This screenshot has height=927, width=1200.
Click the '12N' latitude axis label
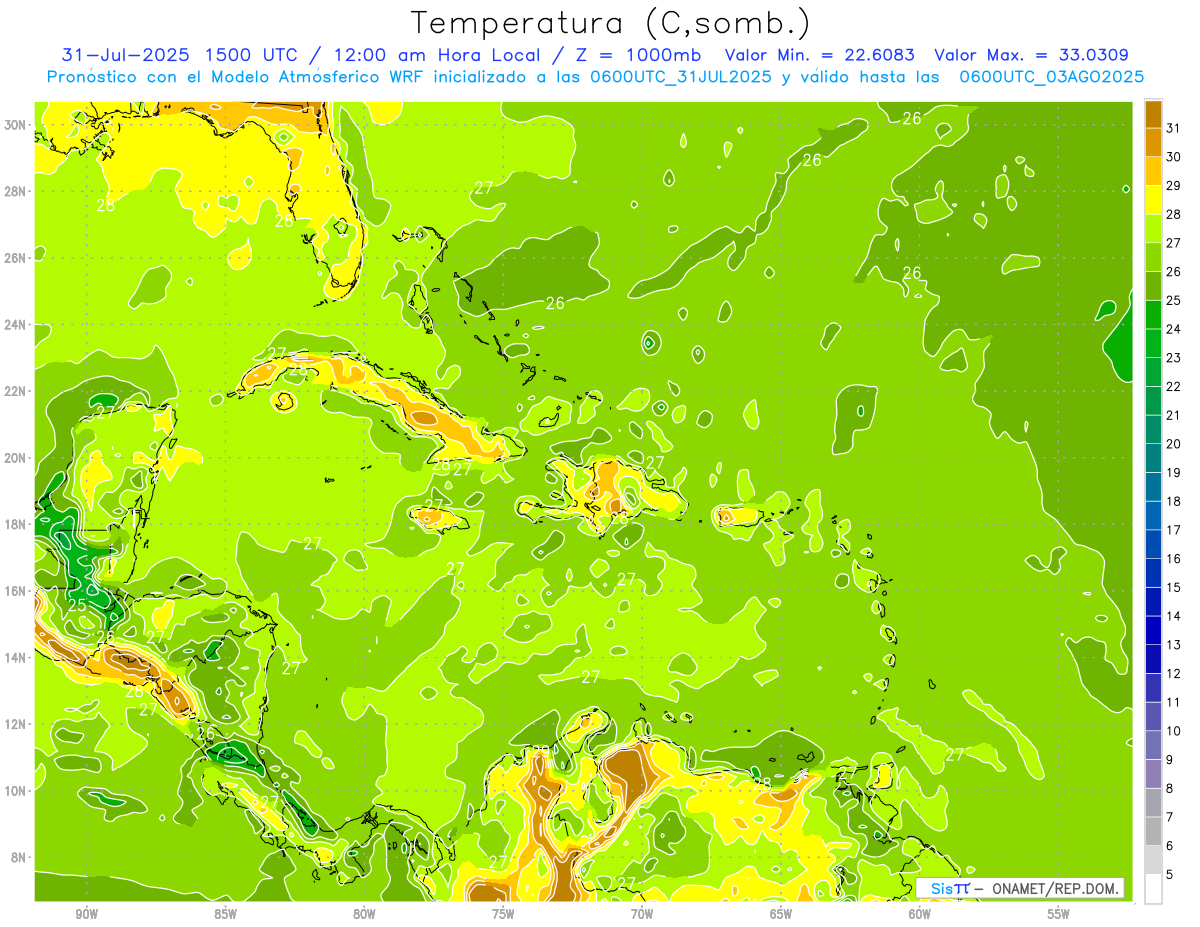point(15,724)
